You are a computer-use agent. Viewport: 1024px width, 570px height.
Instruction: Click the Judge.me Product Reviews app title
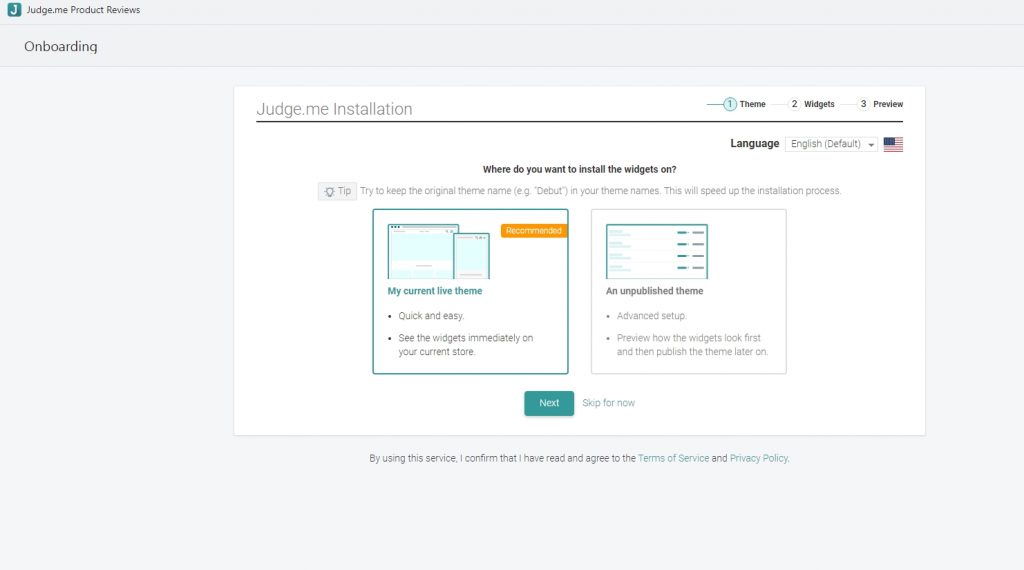[x=83, y=10]
